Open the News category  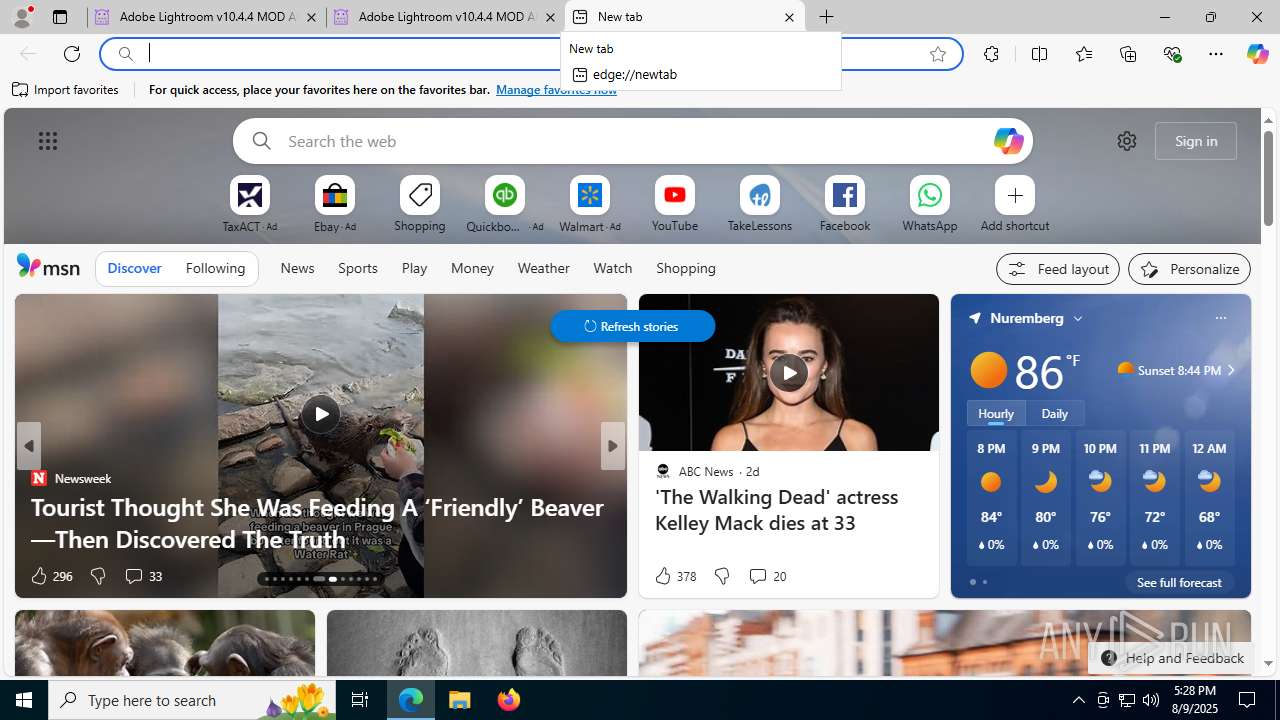pyautogui.click(x=297, y=268)
